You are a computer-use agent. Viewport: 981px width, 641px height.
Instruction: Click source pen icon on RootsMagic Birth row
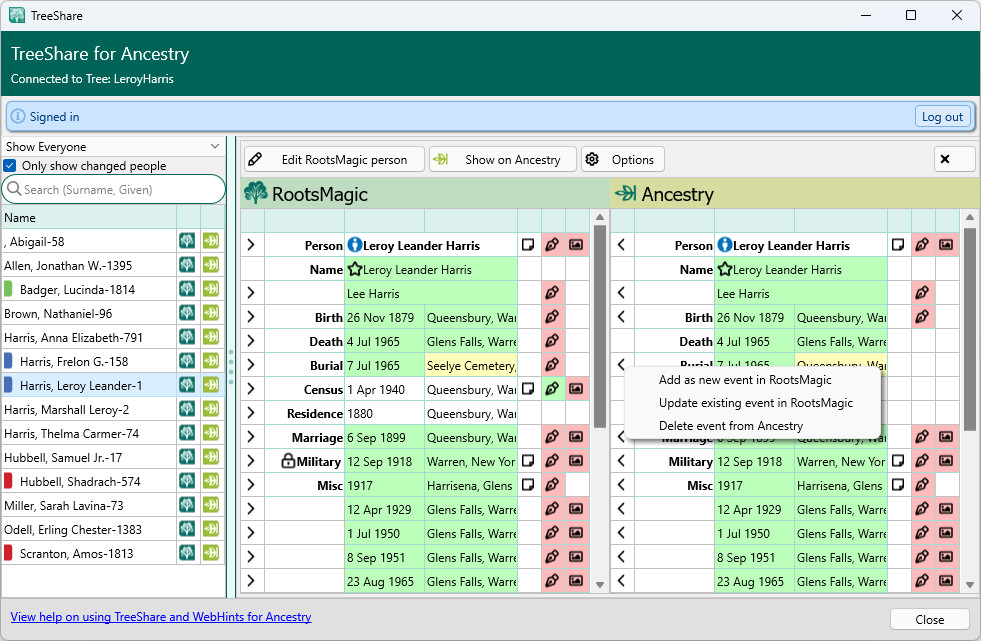click(552, 317)
